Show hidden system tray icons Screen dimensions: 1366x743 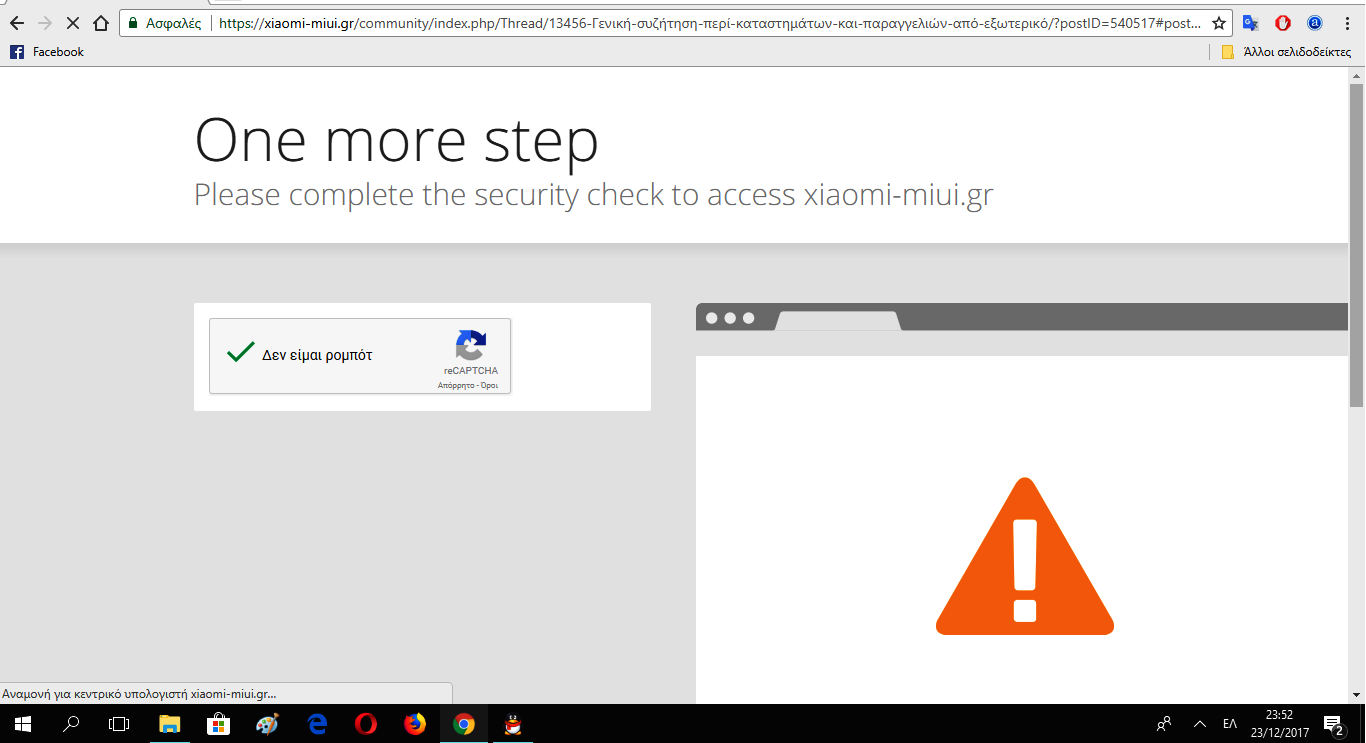1199,723
